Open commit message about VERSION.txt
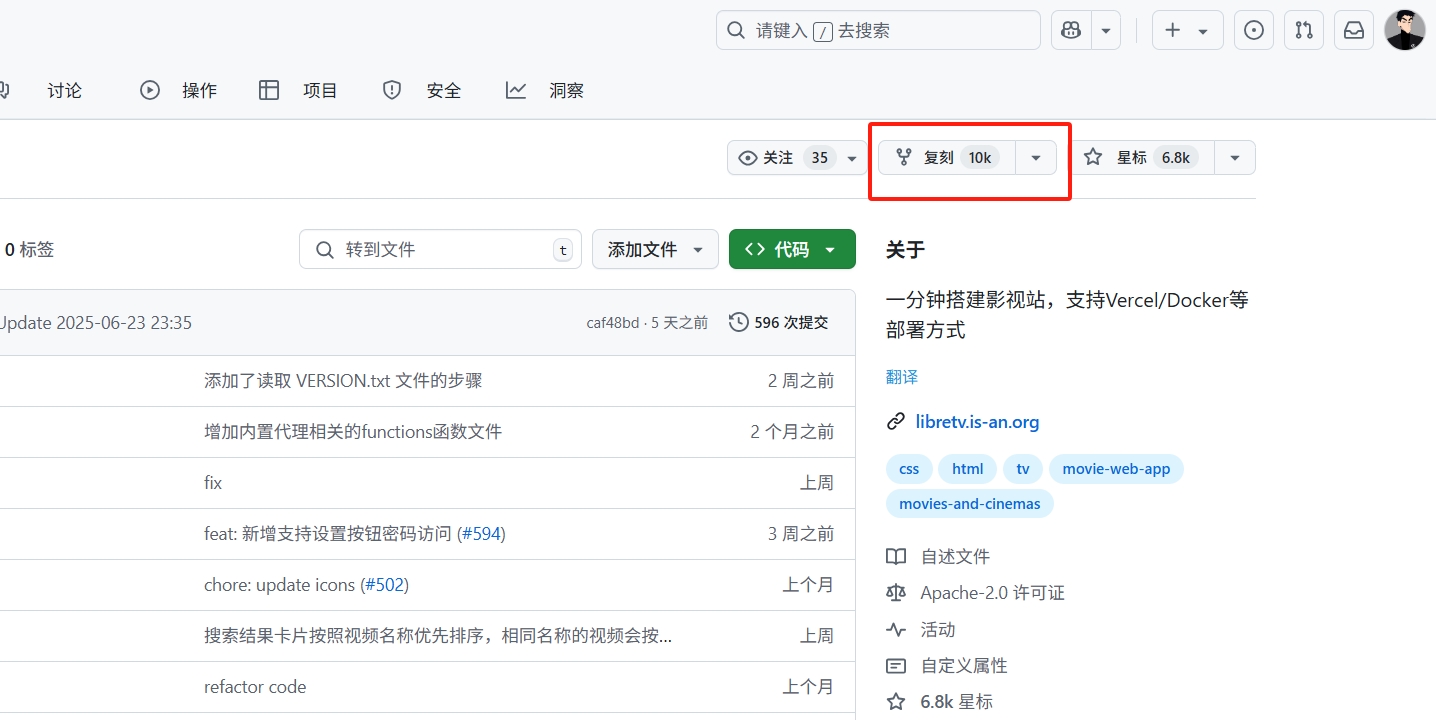The width and height of the screenshot is (1436, 720). coord(343,381)
